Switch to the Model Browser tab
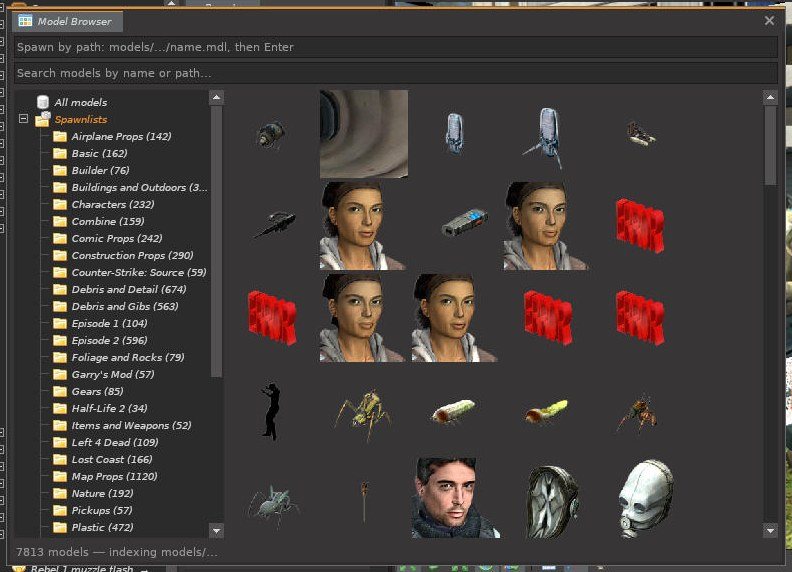Viewport: 792px width, 572px height. coord(67,22)
